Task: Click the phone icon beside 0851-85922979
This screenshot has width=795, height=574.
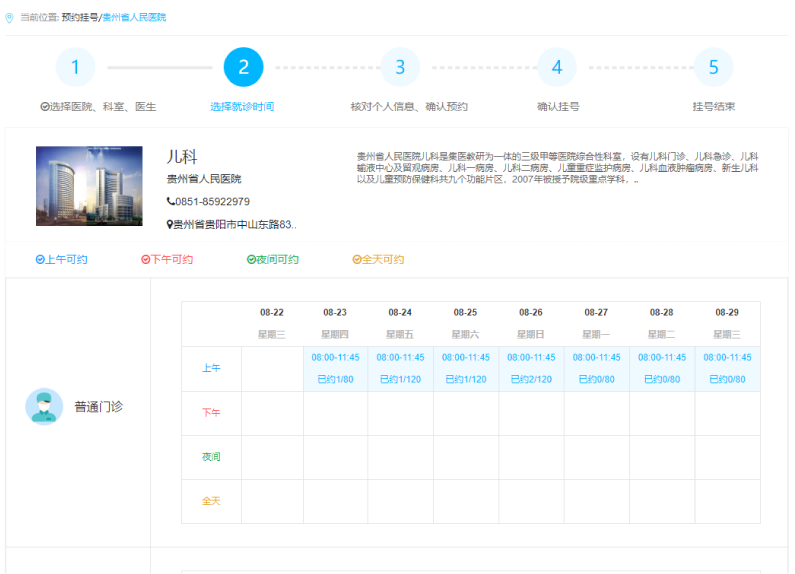Action: [x=170, y=202]
